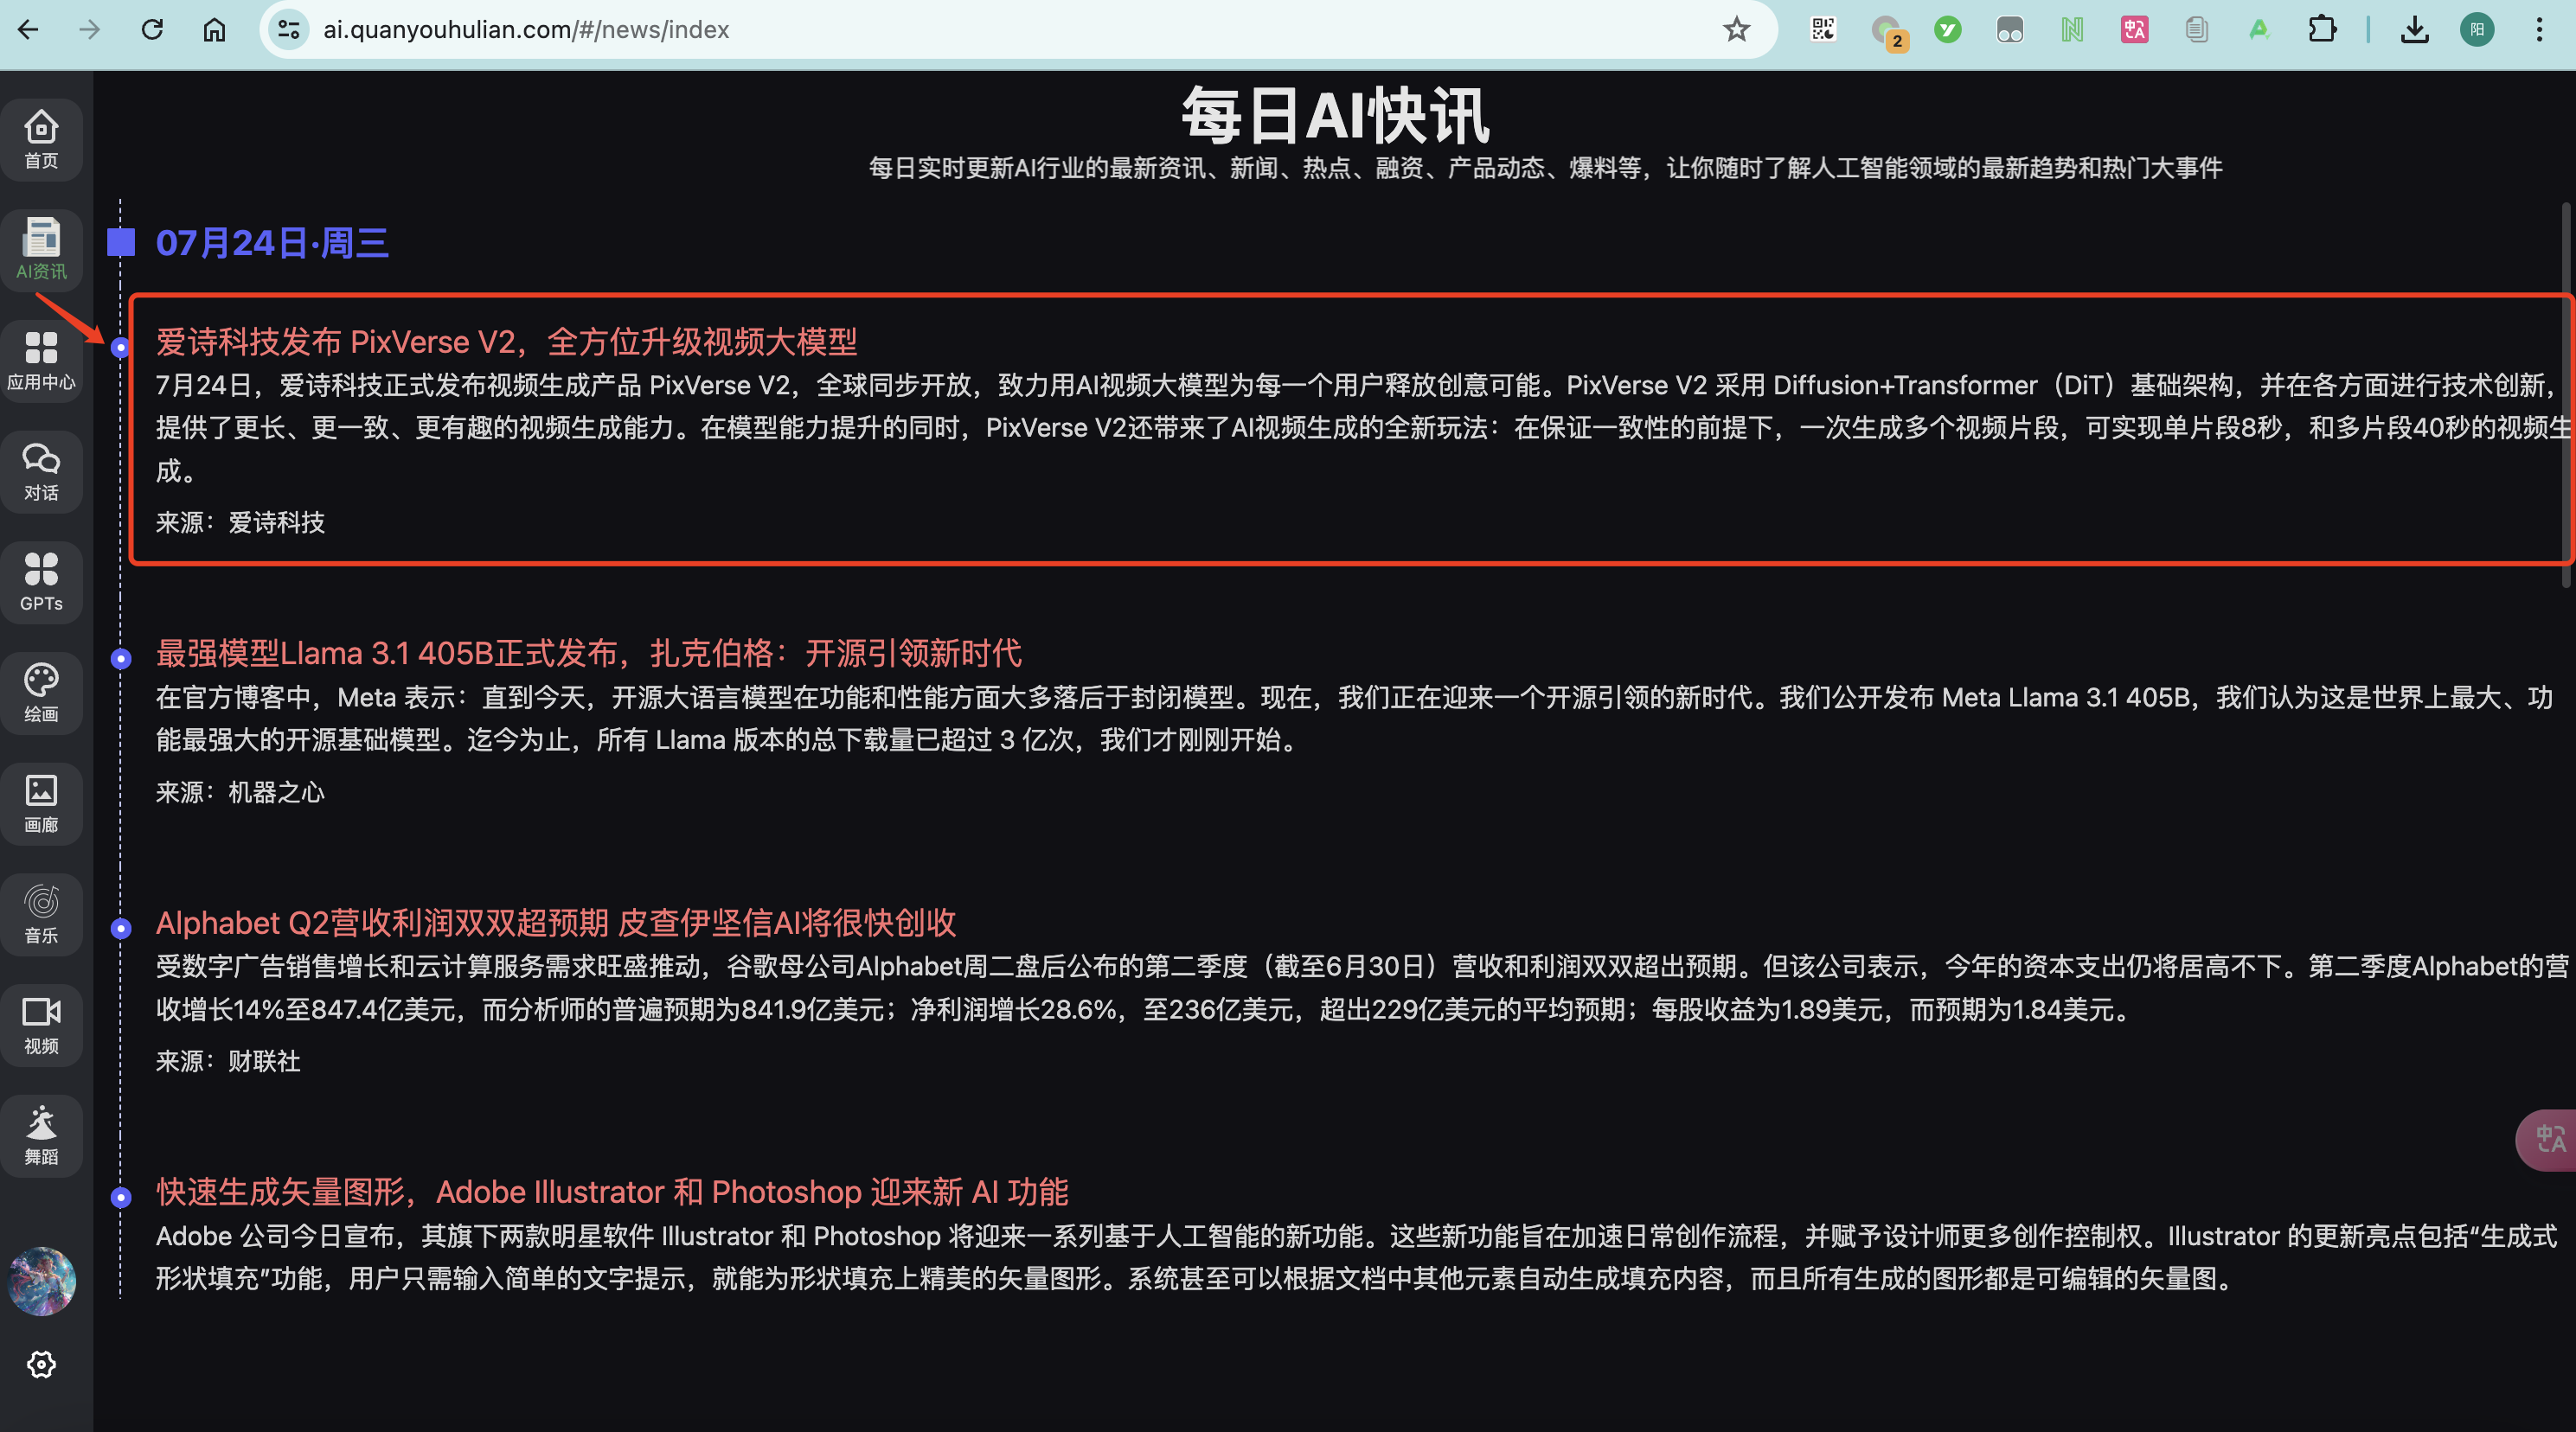Open the 舞蹈 dance sidebar item
This screenshot has height=1432, width=2576.
point(41,1136)
